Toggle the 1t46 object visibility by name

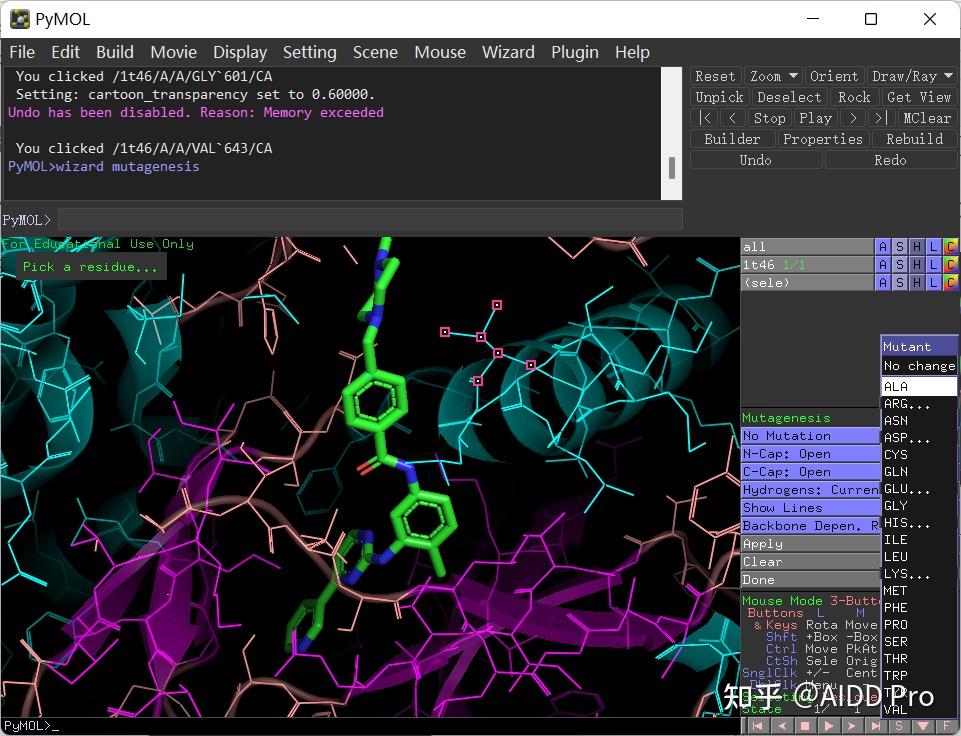click(x=806, y=265)
